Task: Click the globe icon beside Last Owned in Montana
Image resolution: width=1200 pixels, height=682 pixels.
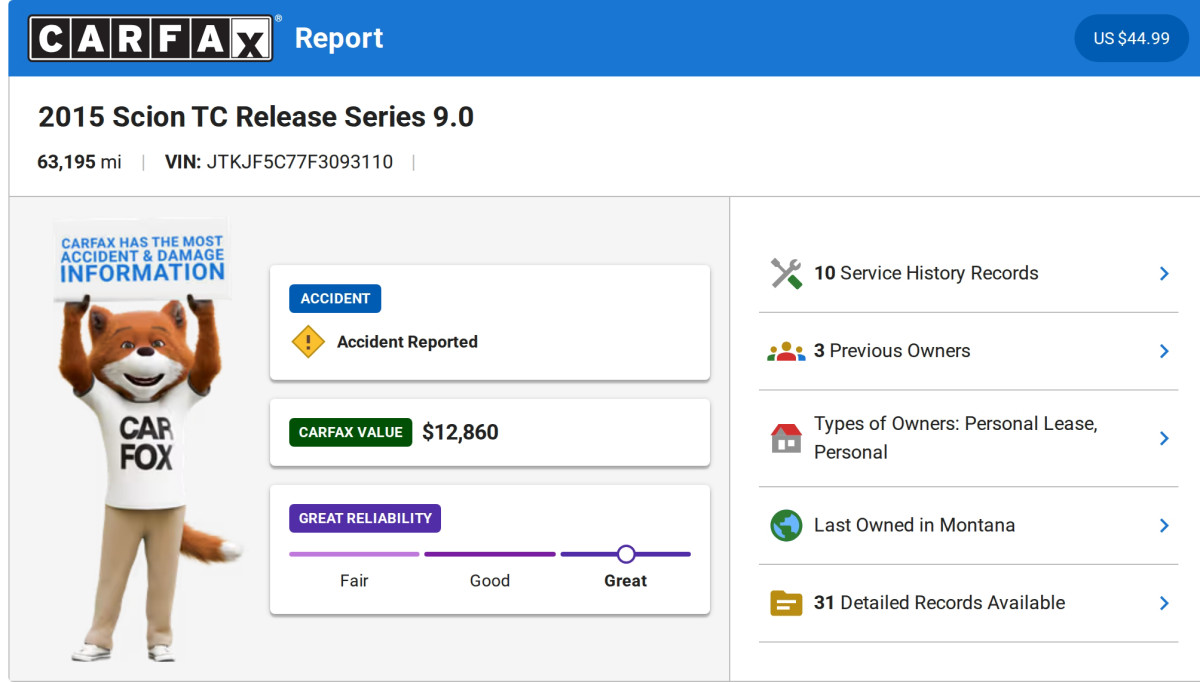Action: 786,525
